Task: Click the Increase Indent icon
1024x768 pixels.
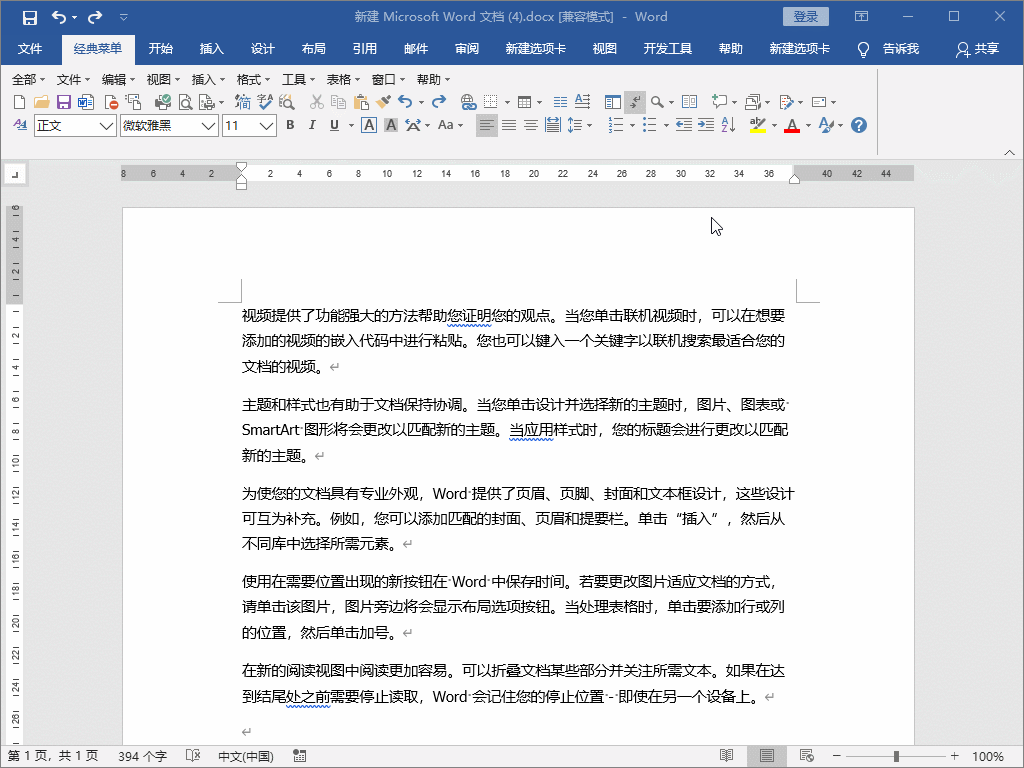Action: click(706, 125)
